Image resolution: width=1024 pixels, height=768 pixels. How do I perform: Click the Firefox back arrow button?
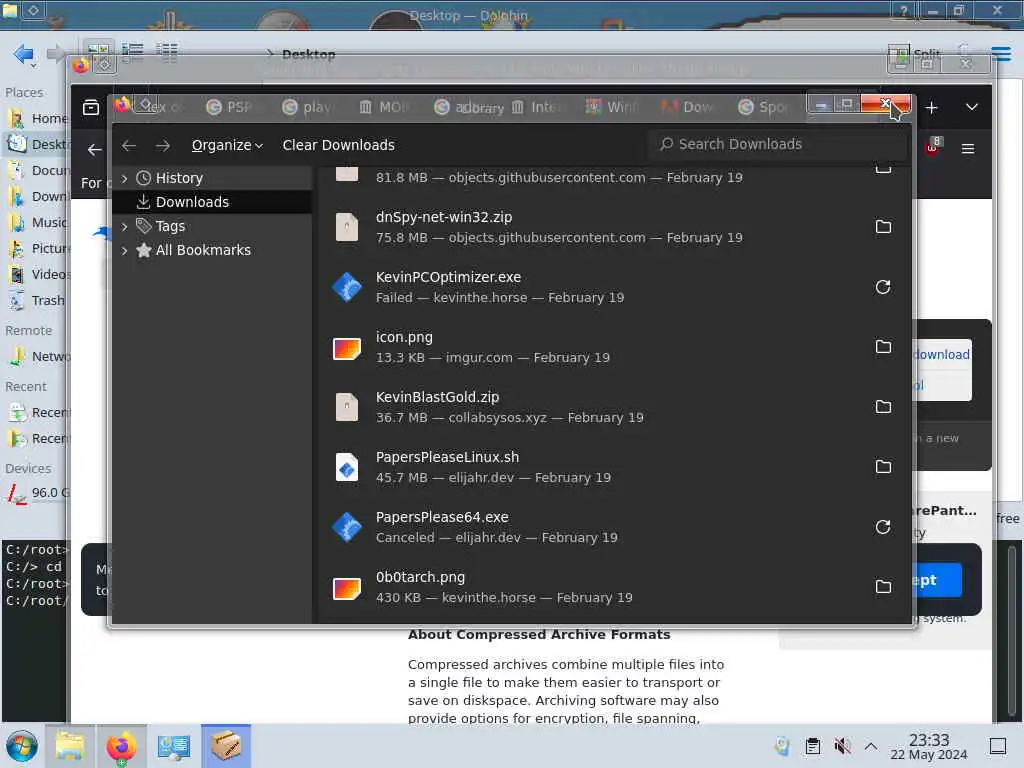[x=95, y=150]
